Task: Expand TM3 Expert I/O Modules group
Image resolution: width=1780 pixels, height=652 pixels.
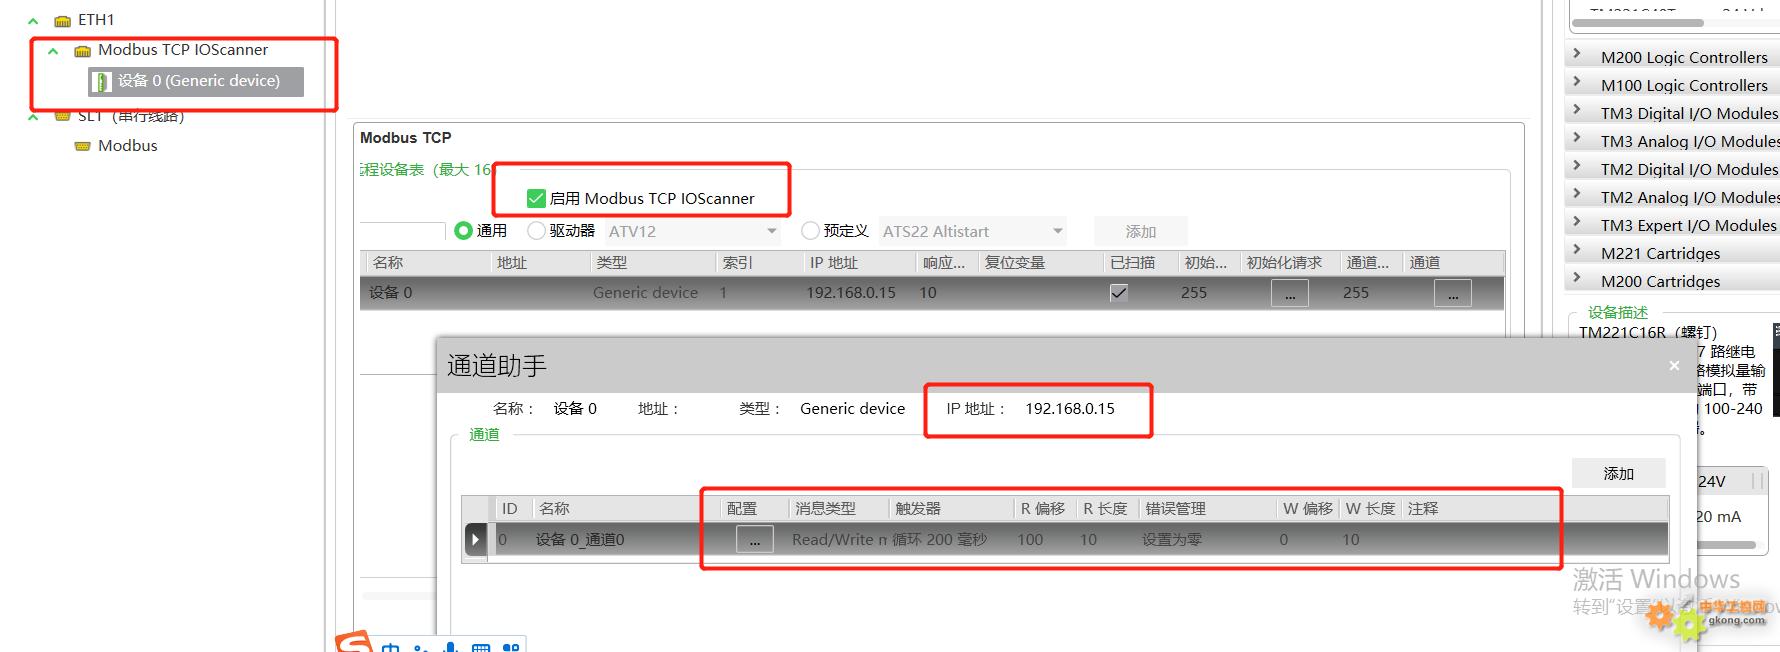Action: pos(1577,222)
